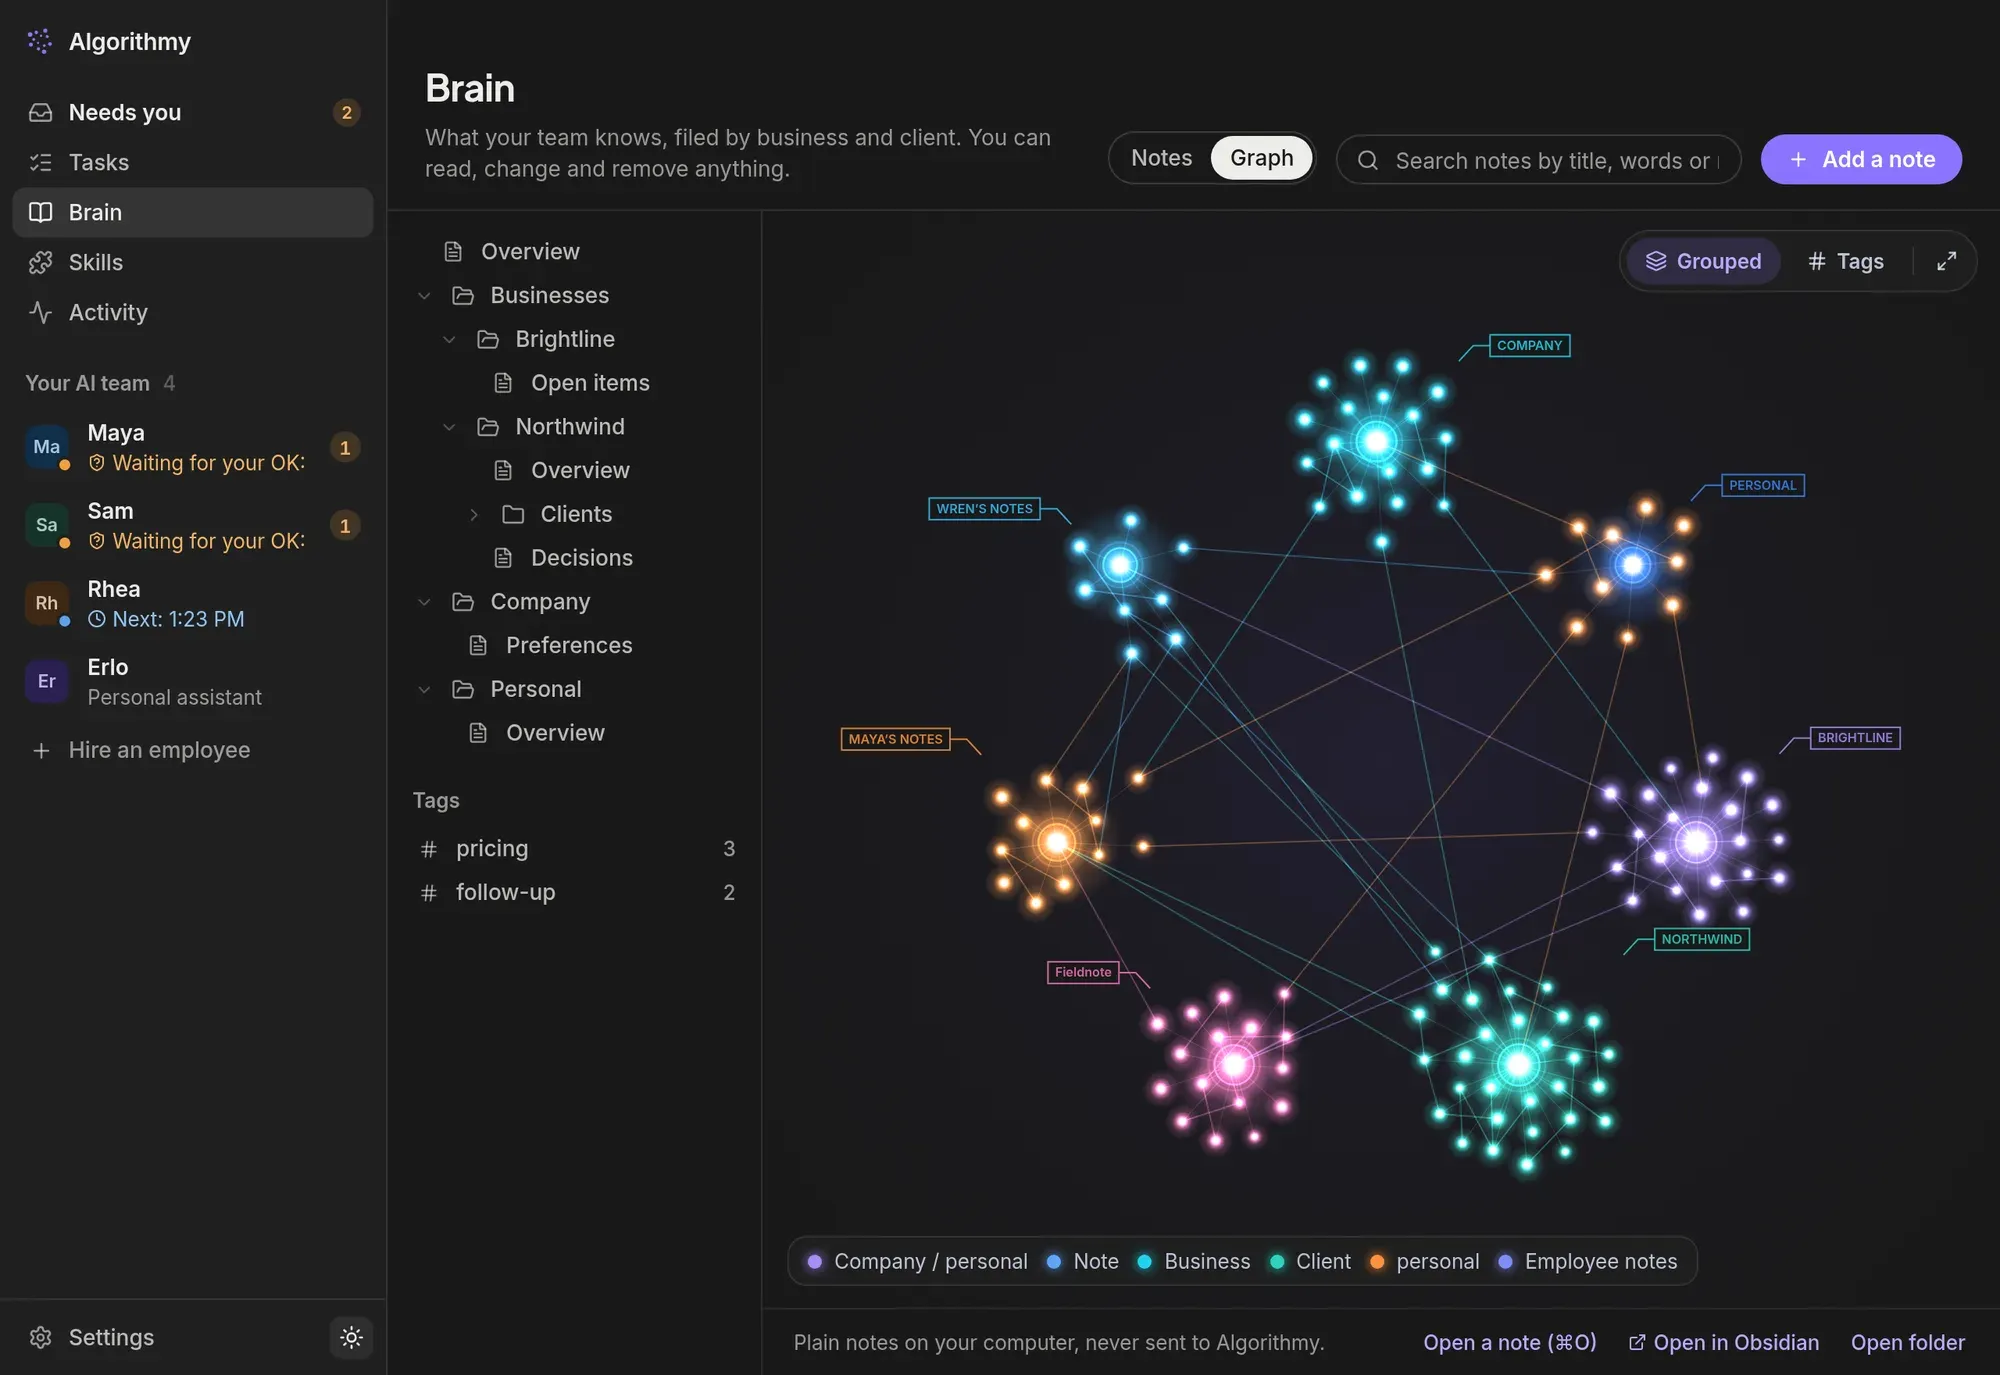This screenshot has width=2000, height=1375.
Task: Open the Preferences note
Action: 569,645
